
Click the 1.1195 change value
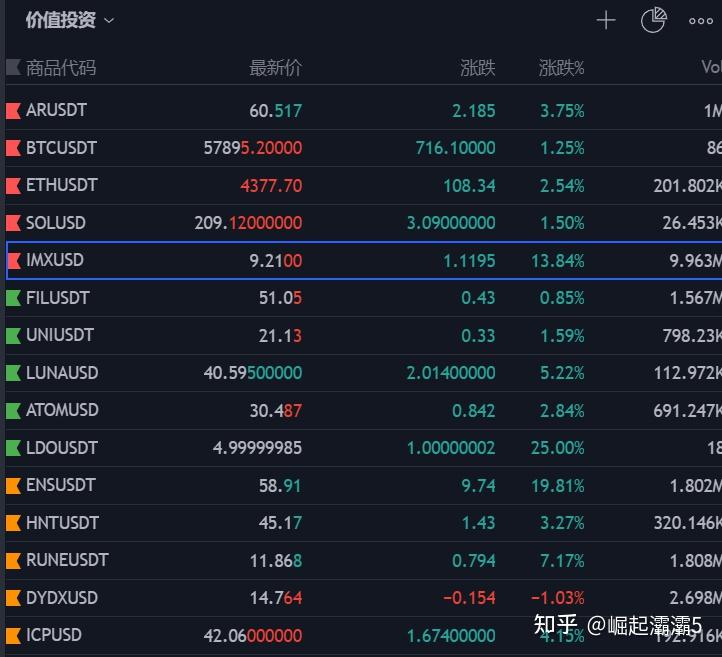(469, 261)
